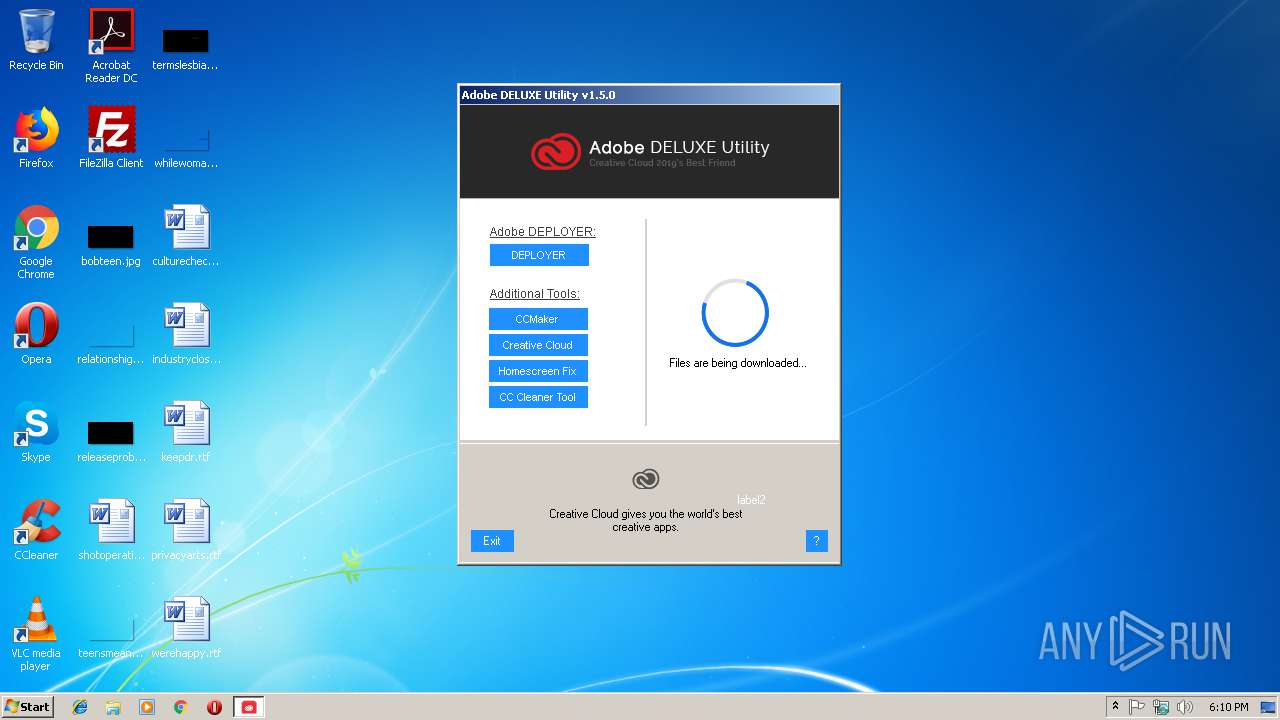Select the werehappy.rtf document icon
The height and width of the screenshot is (720, 1280).
tap(186, 628)
